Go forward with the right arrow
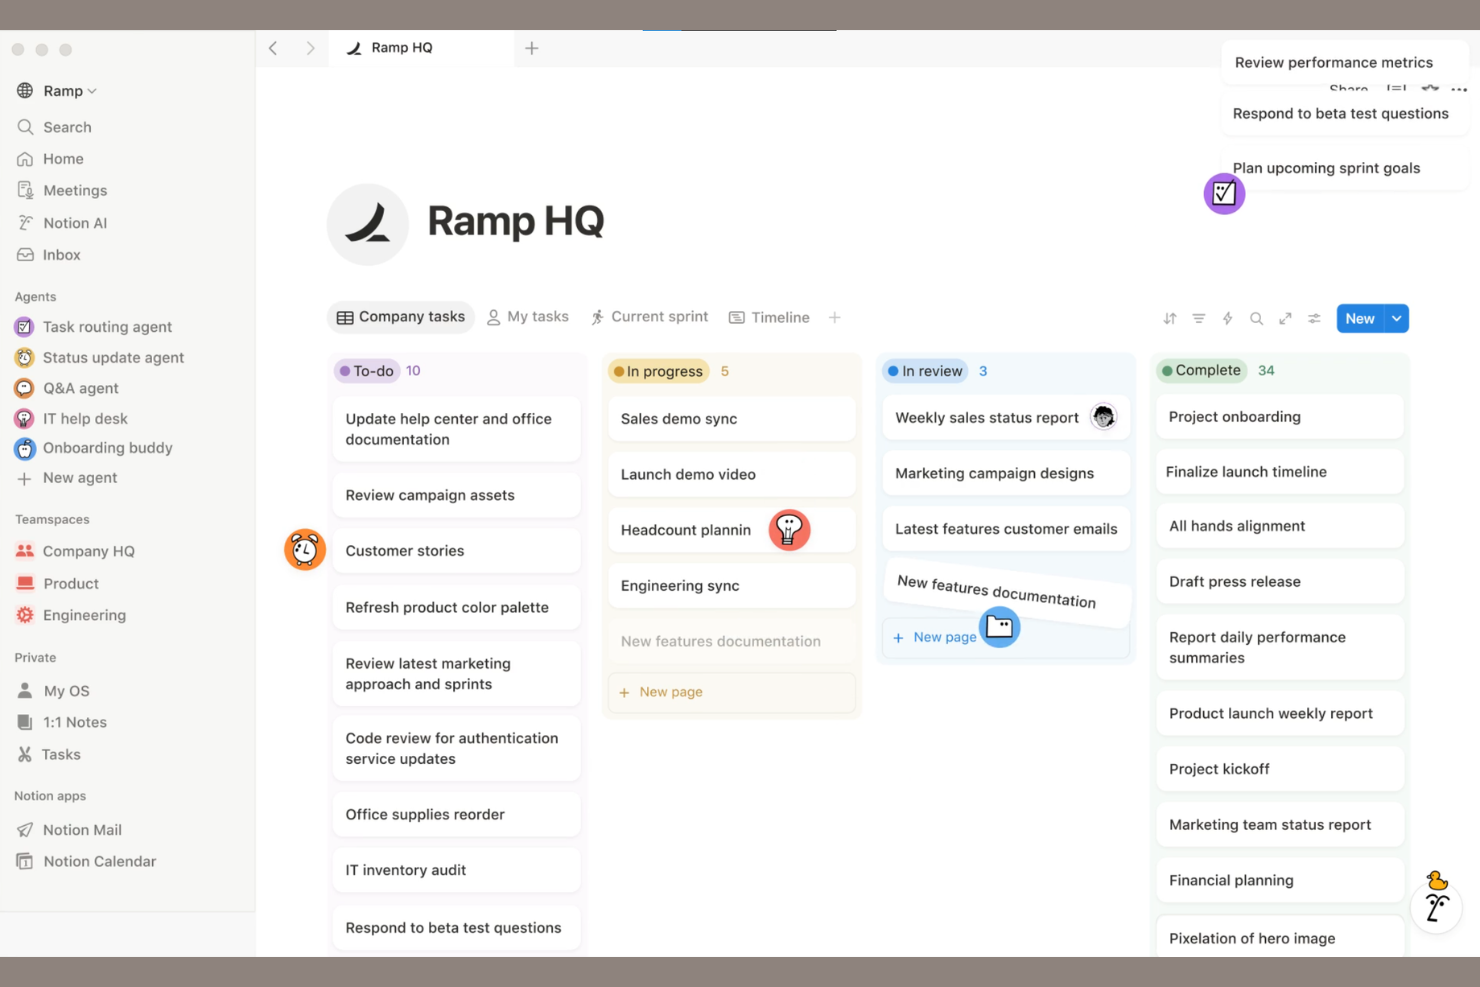 click(x=310, y=48)
